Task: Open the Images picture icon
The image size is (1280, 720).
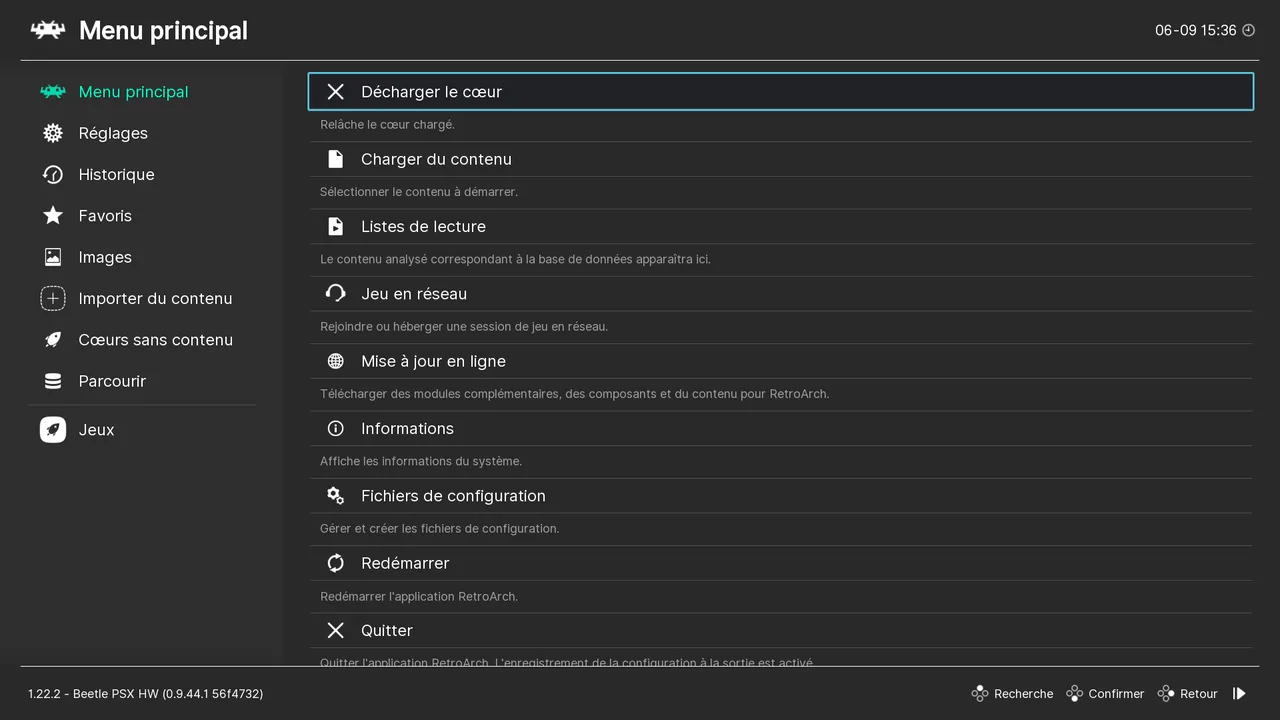Action: pos(53,257)
